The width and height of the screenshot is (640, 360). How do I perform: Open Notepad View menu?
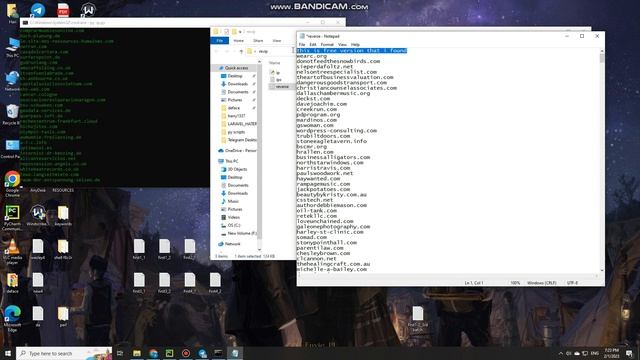(x=342, y=44)
